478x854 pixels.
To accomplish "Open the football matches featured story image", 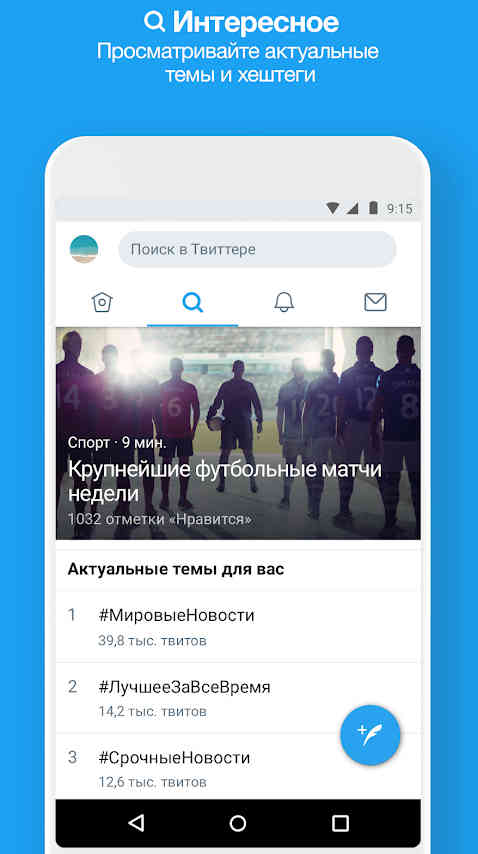I will [x=238, y=434].
